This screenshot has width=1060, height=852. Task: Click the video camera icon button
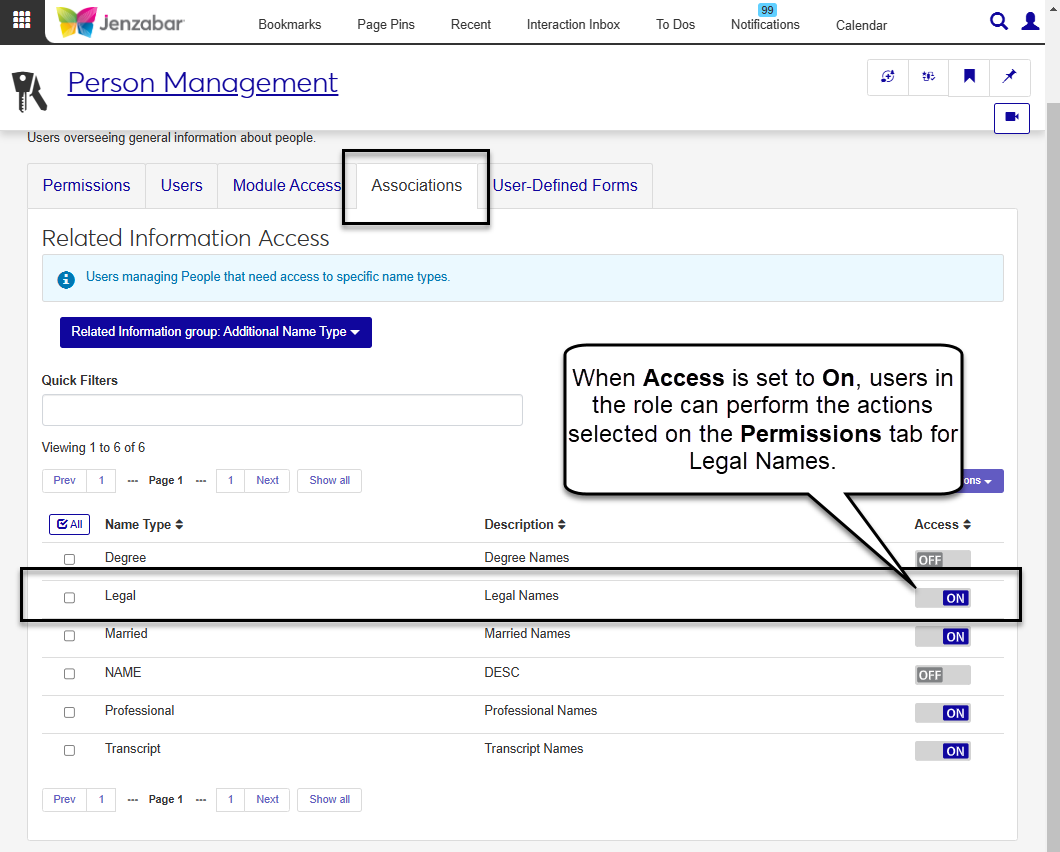click(x=1011, y=117)
